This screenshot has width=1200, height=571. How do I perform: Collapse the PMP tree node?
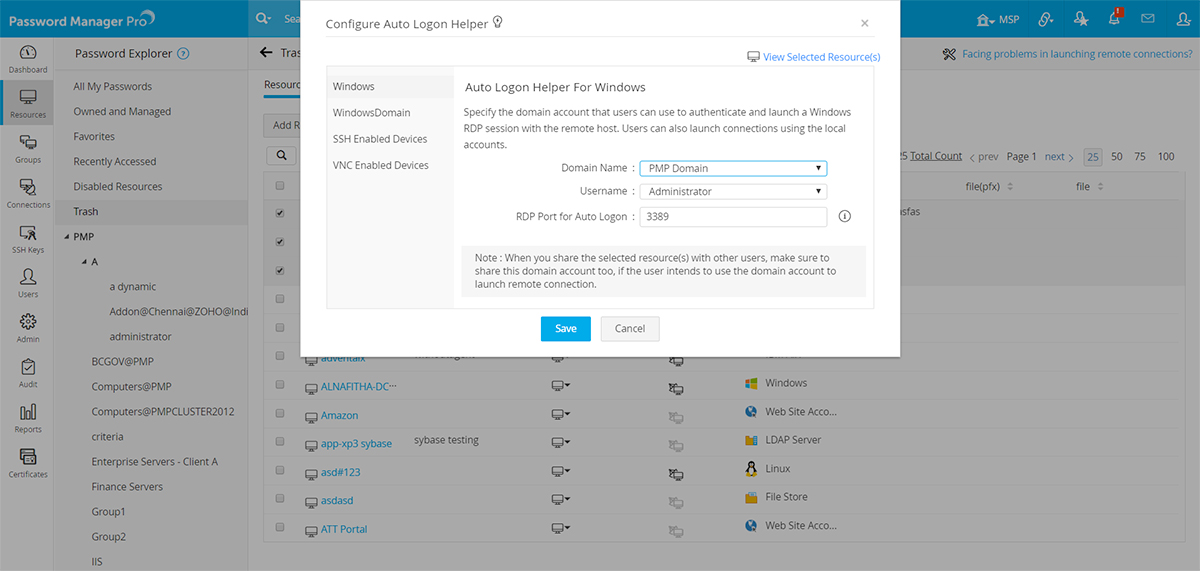(66, 237)
